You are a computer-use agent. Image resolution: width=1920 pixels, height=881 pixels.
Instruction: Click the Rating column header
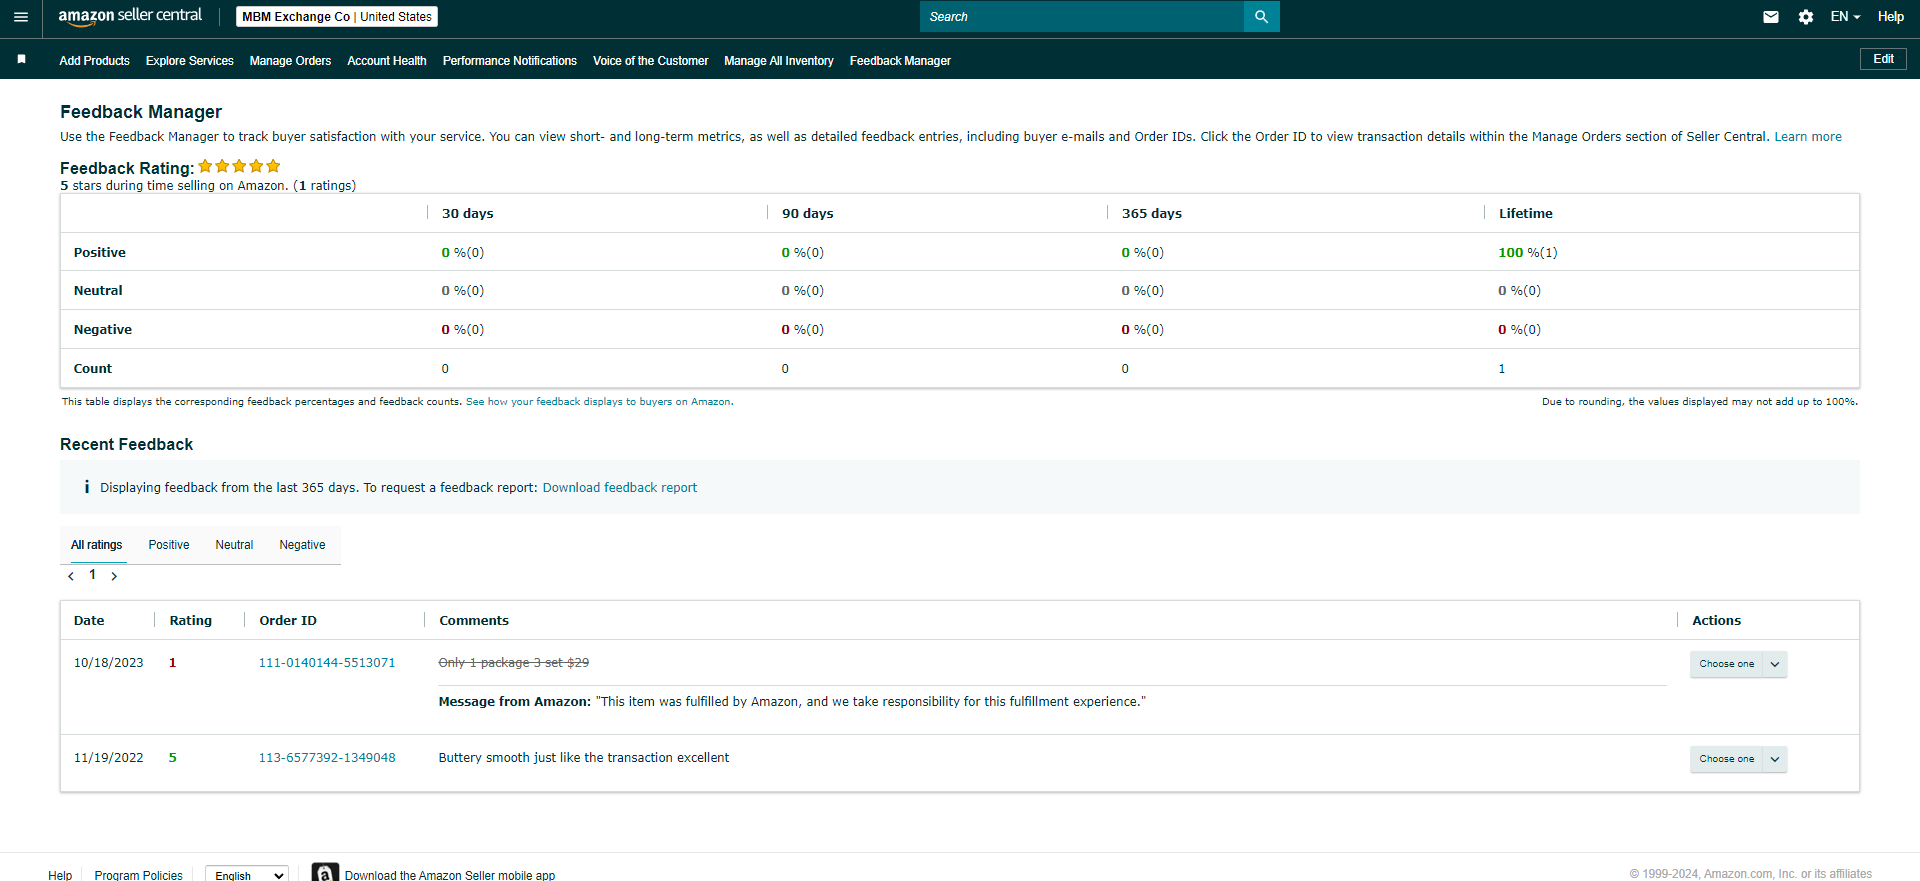(x=191, y=621)
